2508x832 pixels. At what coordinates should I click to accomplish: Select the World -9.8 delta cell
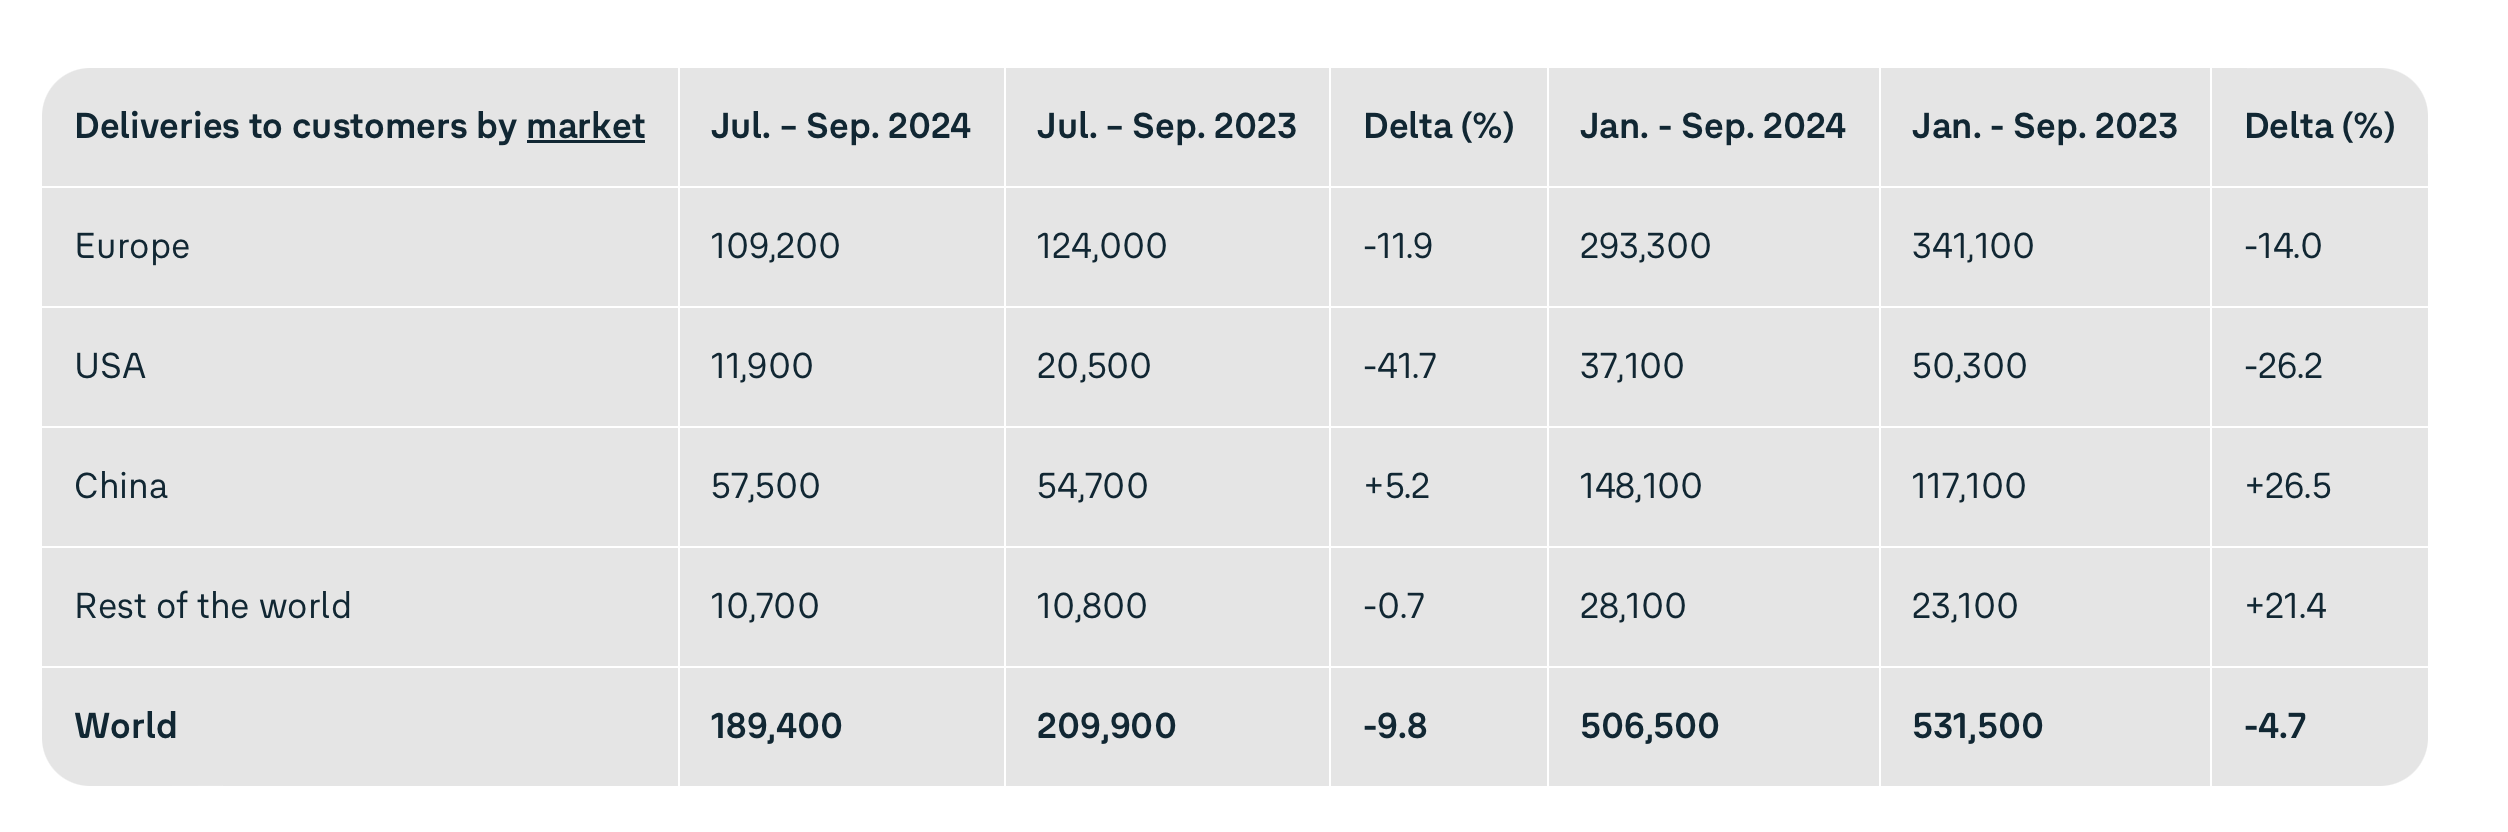(1394, 726)
